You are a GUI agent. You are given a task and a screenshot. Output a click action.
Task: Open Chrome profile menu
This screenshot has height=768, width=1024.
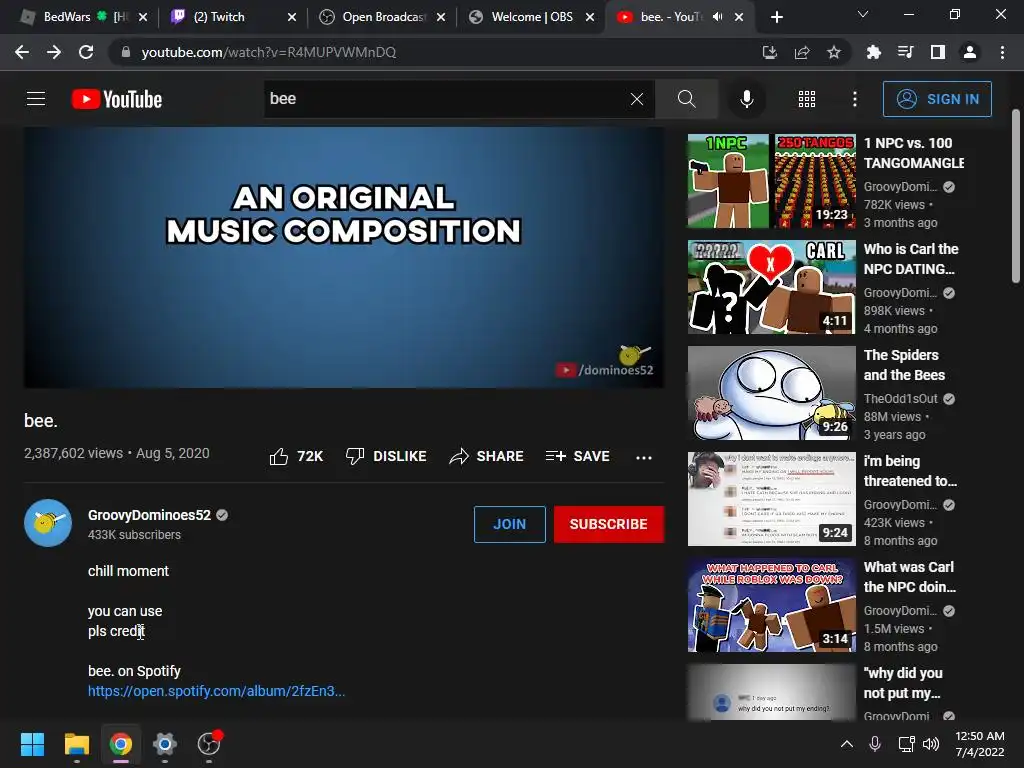click(970, 52)
